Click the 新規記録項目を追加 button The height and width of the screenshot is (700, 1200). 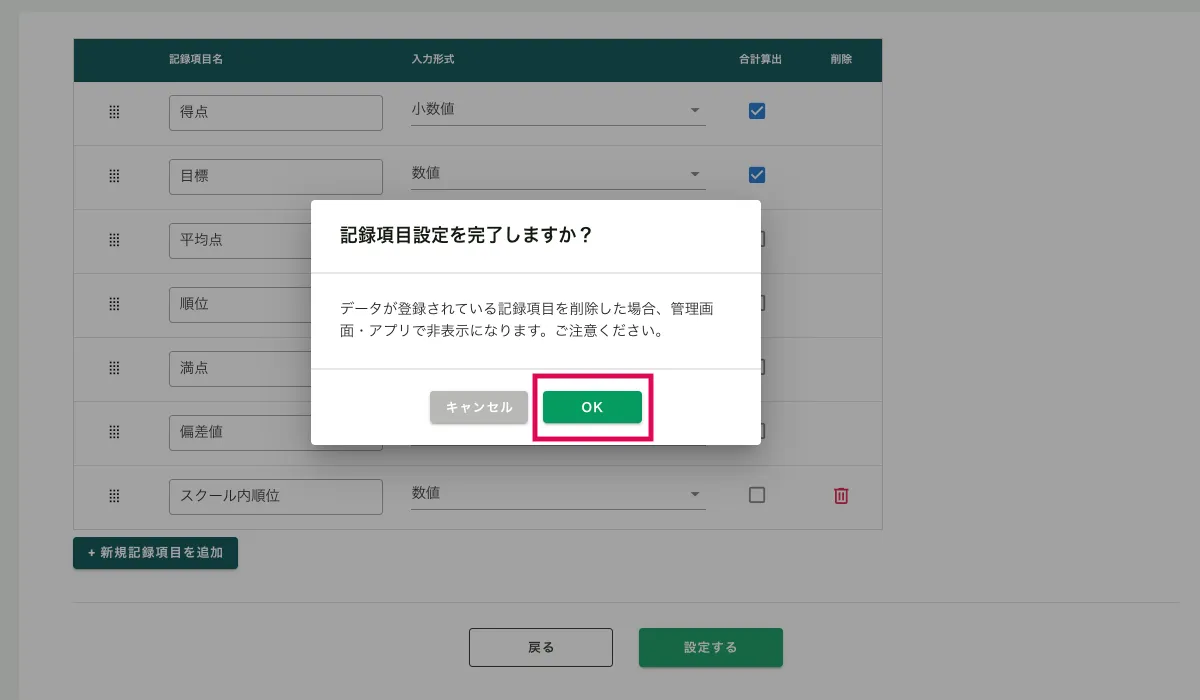pyautogui.click(x=155, y=553)
